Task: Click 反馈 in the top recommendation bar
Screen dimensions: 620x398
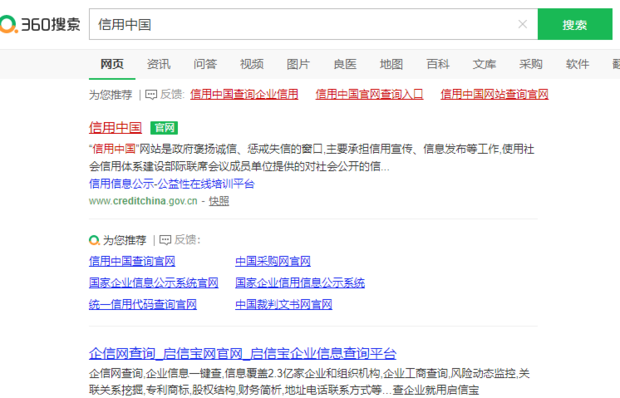Action: click(x=172, y=94)
